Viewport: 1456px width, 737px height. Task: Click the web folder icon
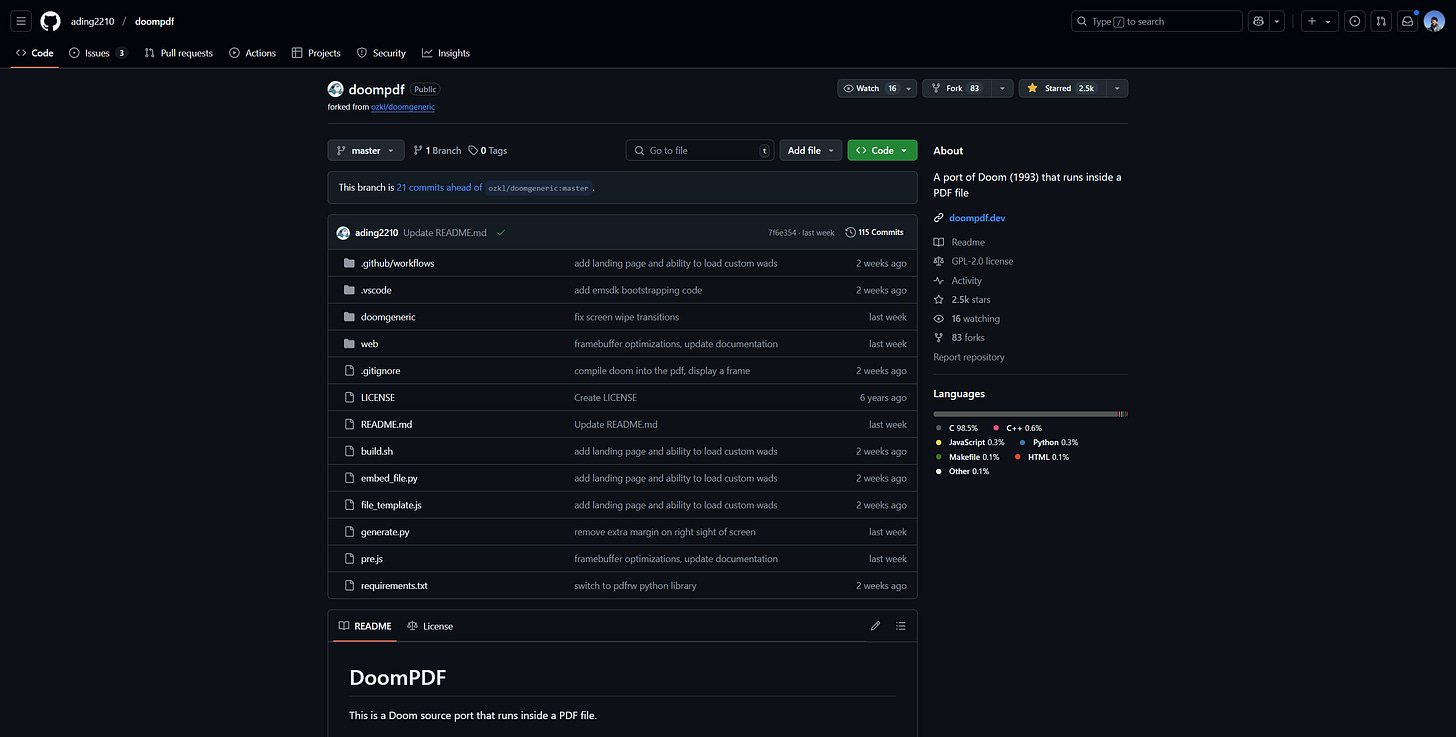[x=350, y=344]
